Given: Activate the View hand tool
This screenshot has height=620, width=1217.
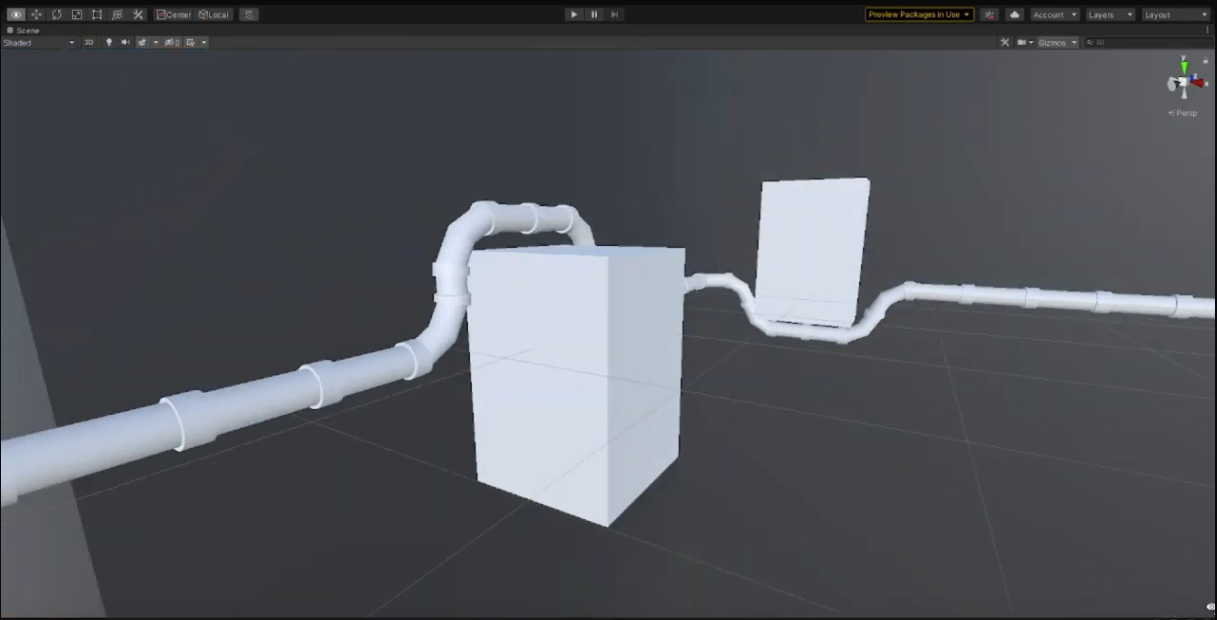Looking at the screenshot, I should (x=16, y=14).
